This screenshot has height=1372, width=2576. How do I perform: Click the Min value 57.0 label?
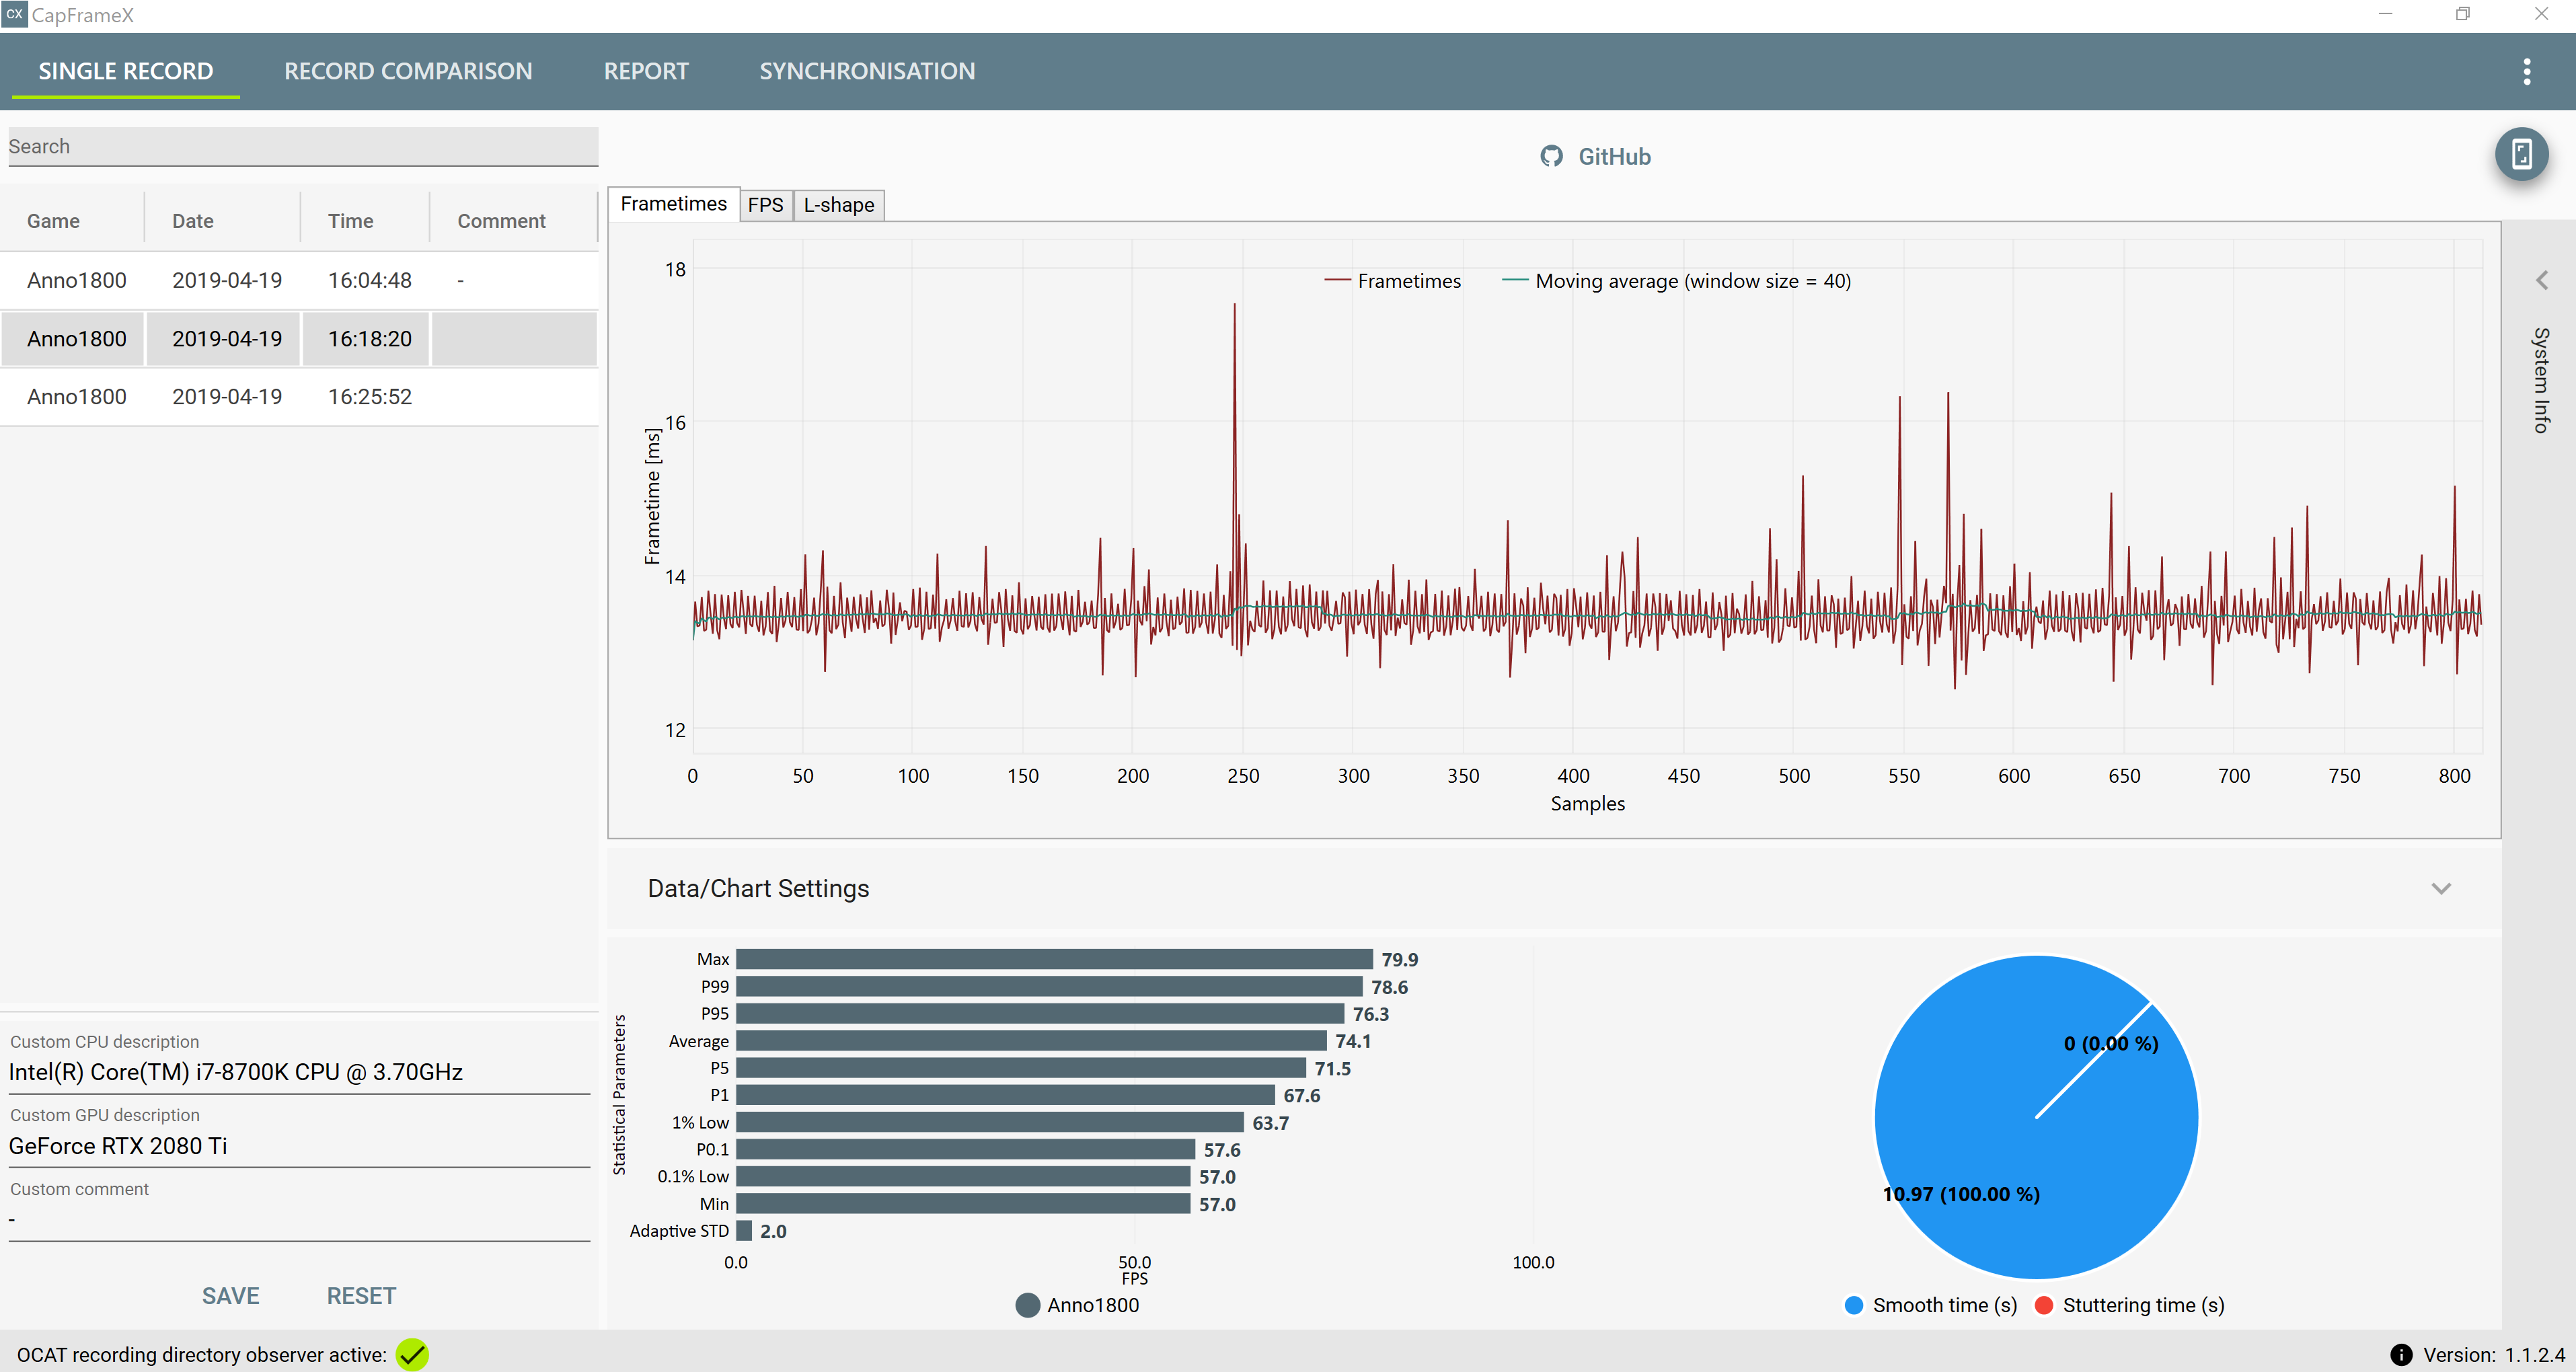tap(1217, 1204)
